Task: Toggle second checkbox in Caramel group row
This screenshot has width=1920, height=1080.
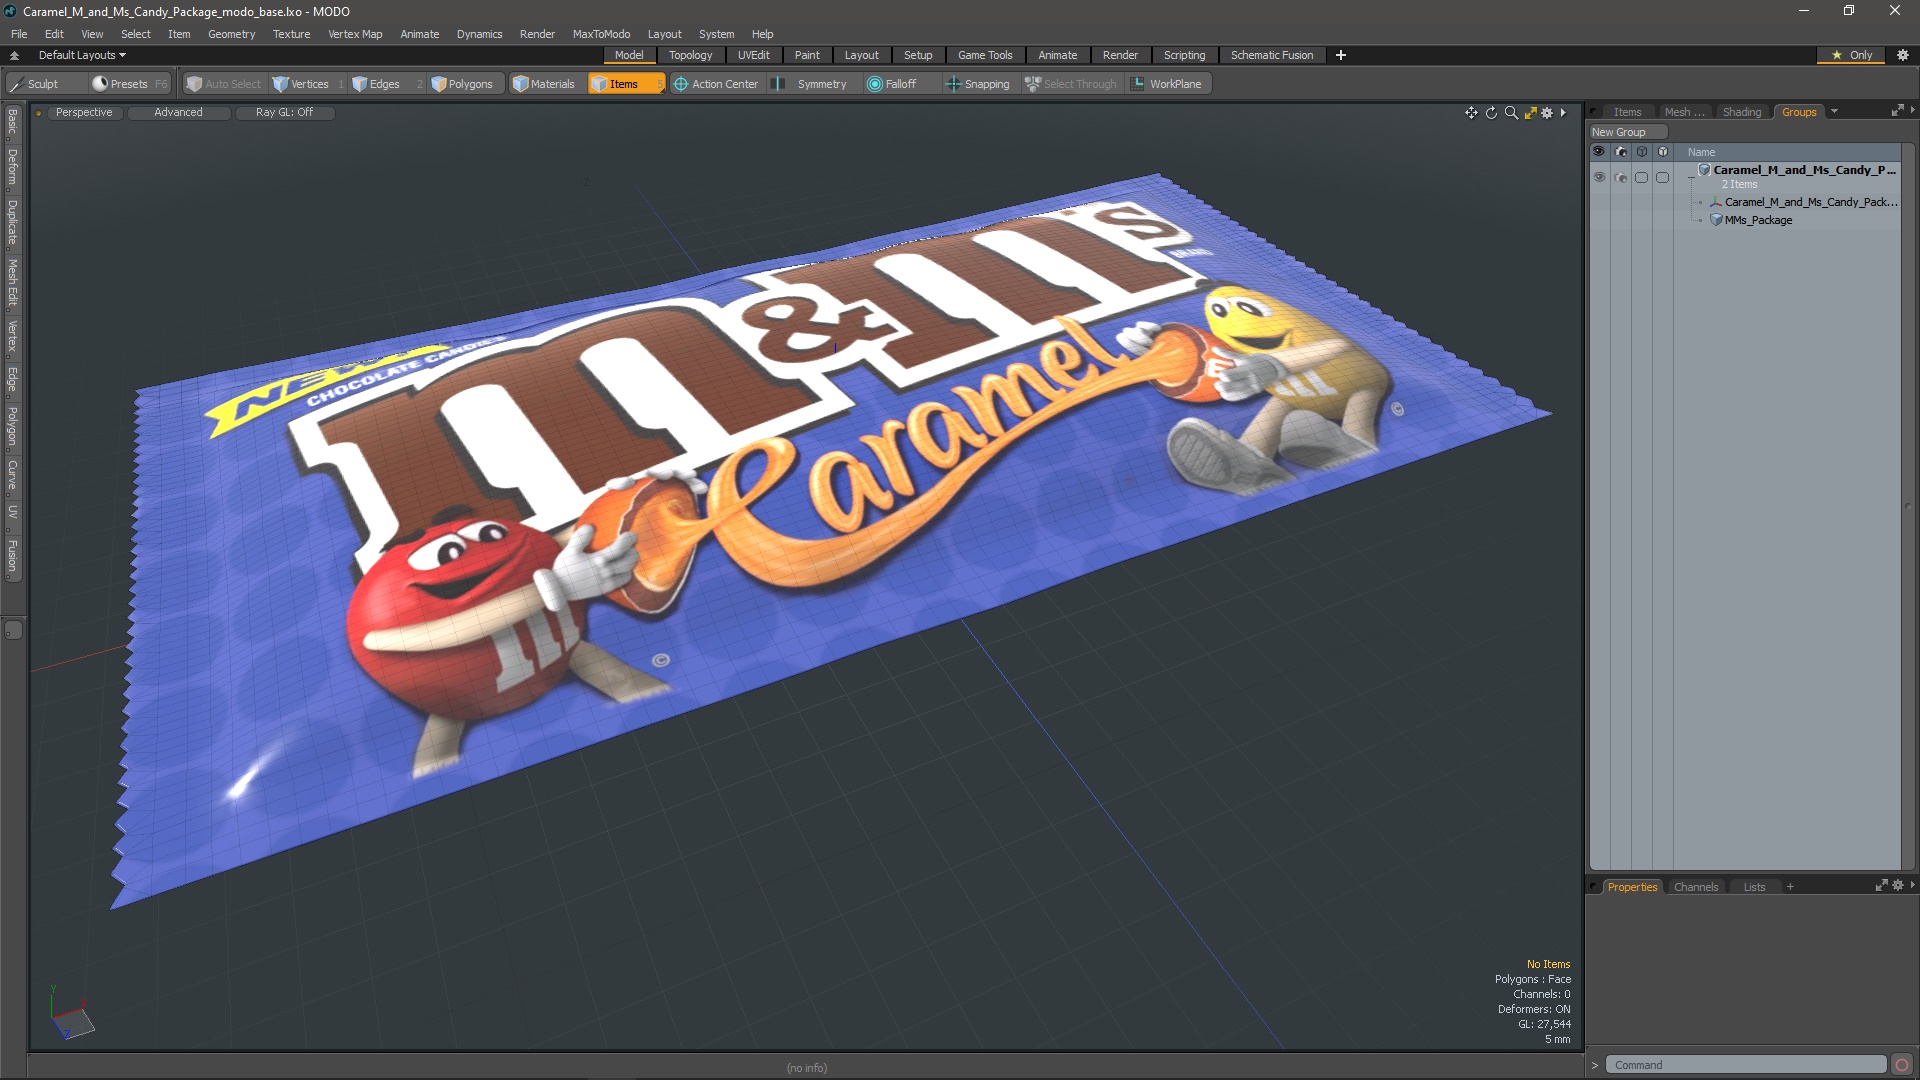Action: coord(1663,178)
